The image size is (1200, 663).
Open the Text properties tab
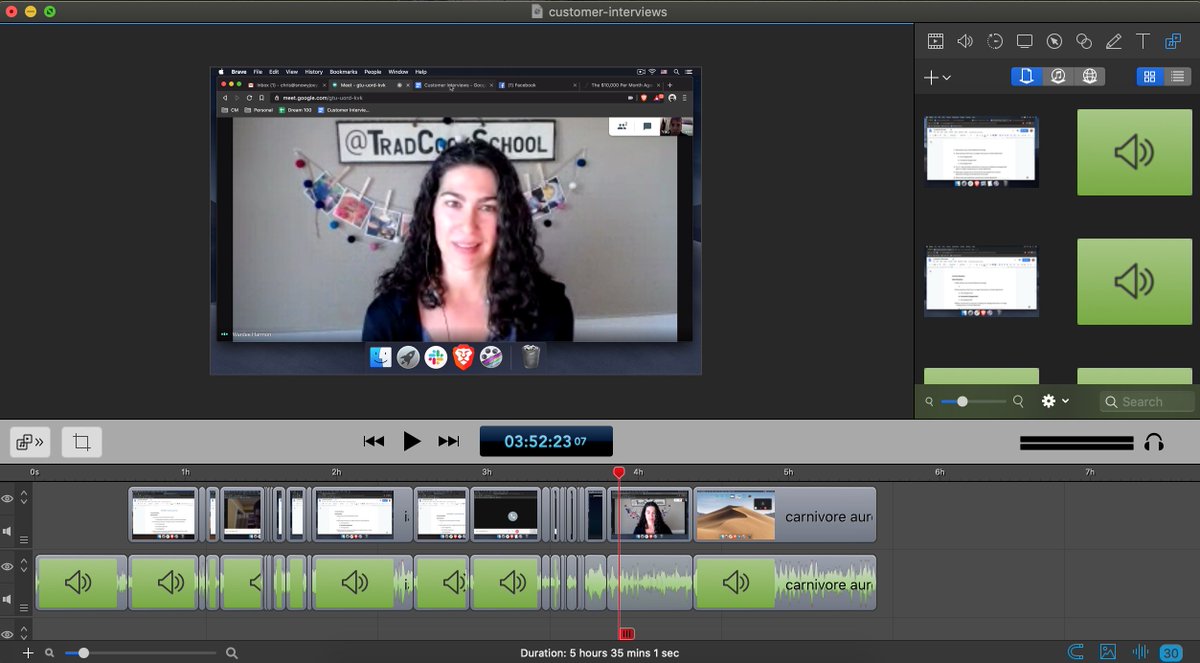pyautogui.click(x=1143, y=41)
